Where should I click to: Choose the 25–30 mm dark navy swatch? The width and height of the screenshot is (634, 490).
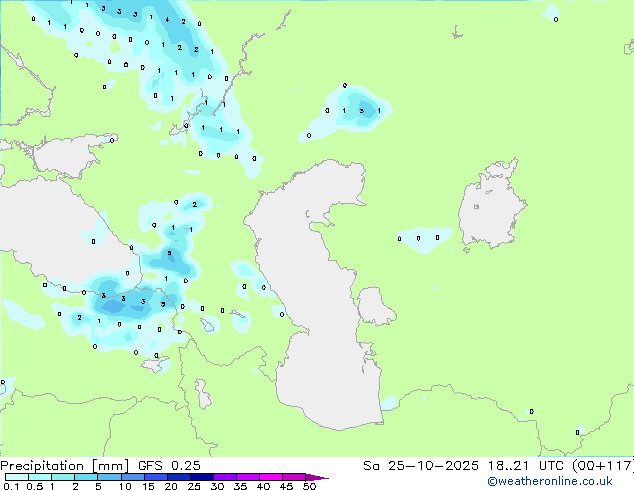202,477
